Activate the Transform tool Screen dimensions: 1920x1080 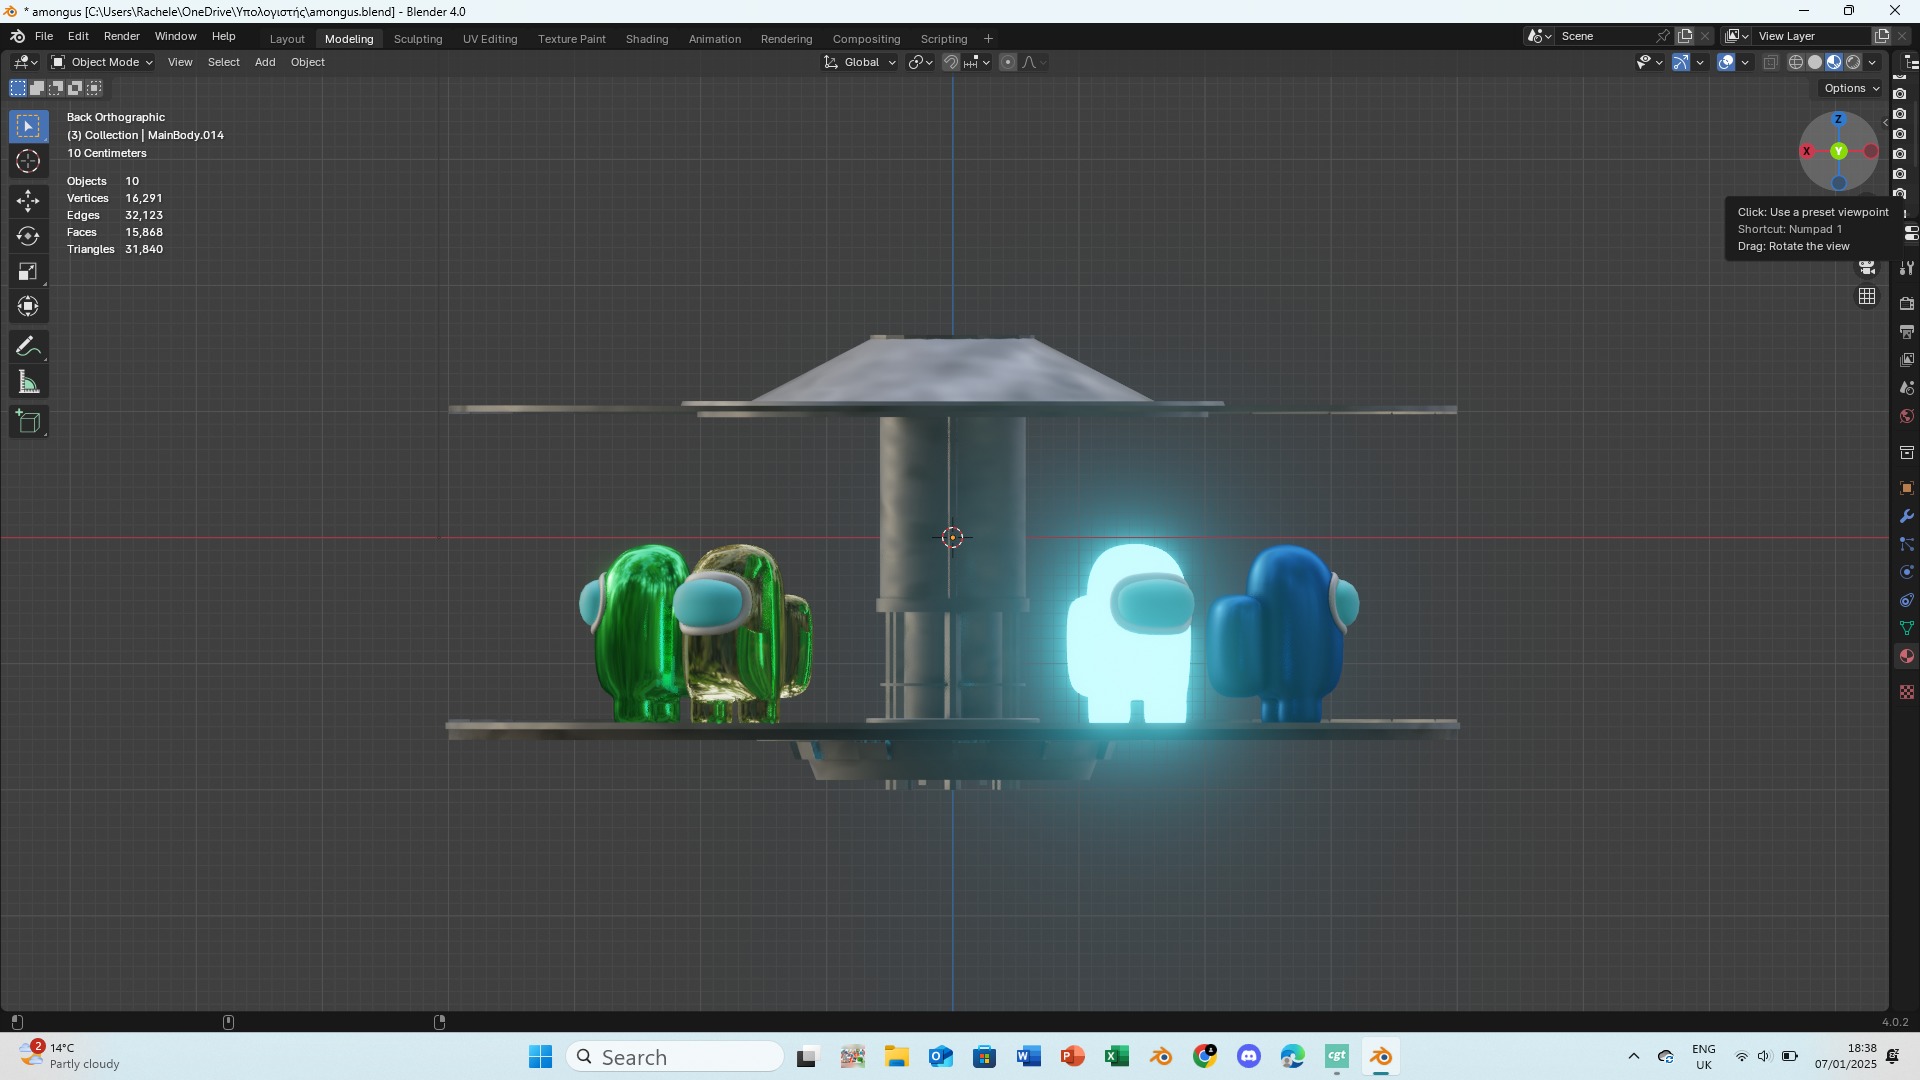tap(28, 306)
